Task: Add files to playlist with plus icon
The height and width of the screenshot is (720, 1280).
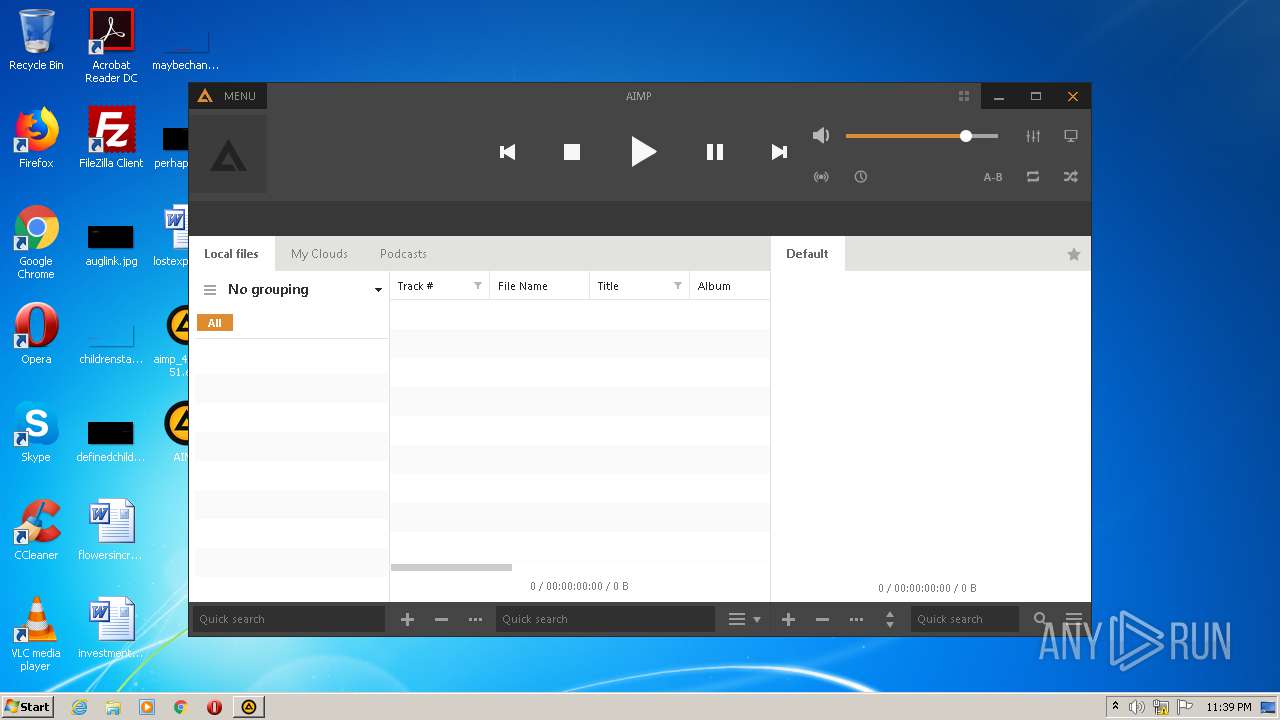Action: [788, 619]
